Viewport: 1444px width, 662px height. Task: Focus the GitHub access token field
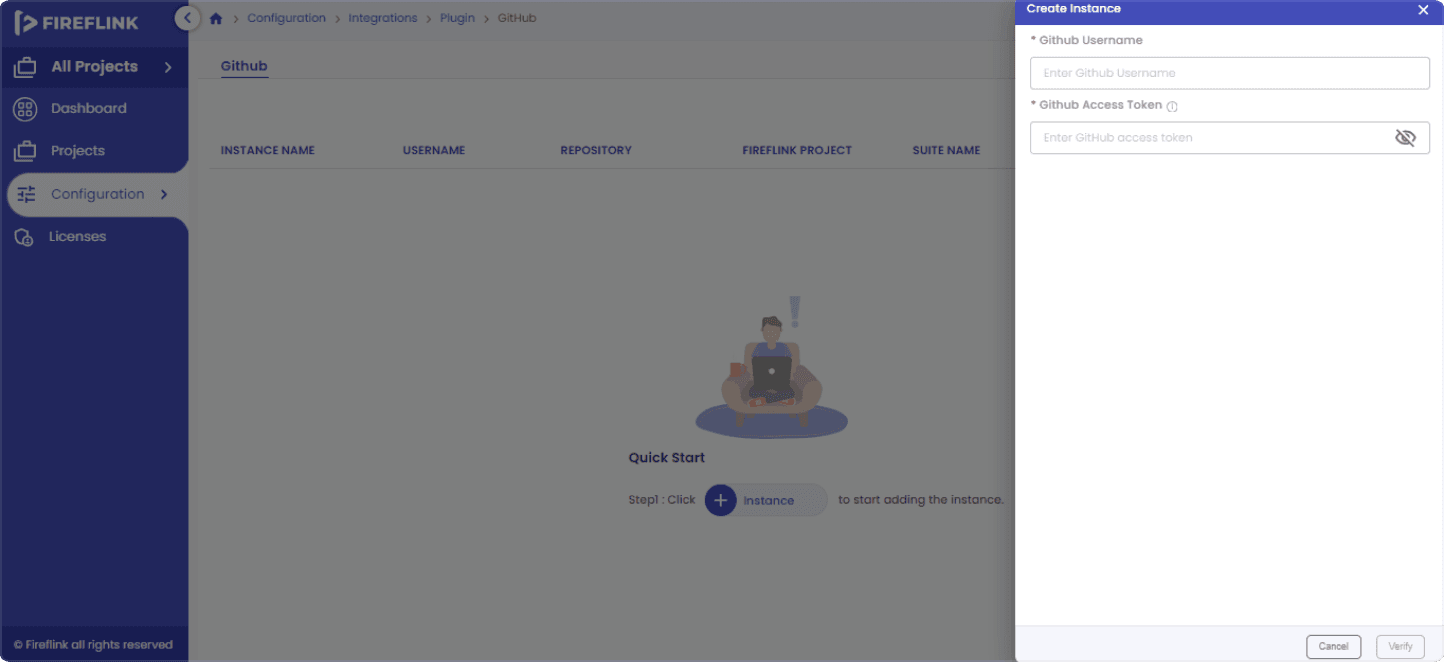coord(1229,138)
